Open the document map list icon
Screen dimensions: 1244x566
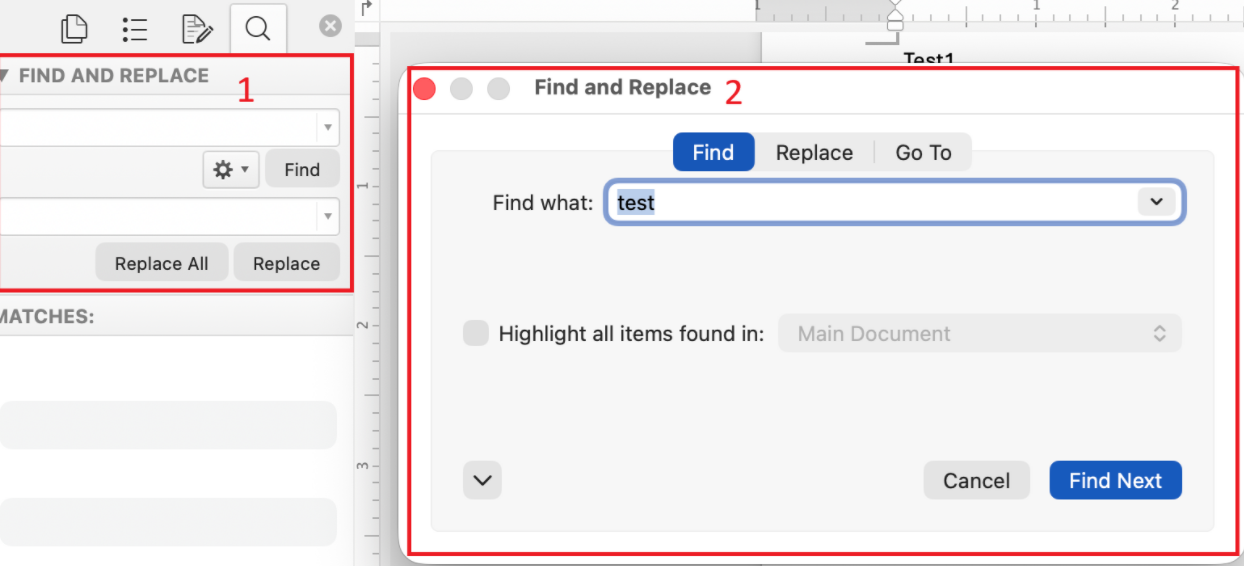click(135, 29)
